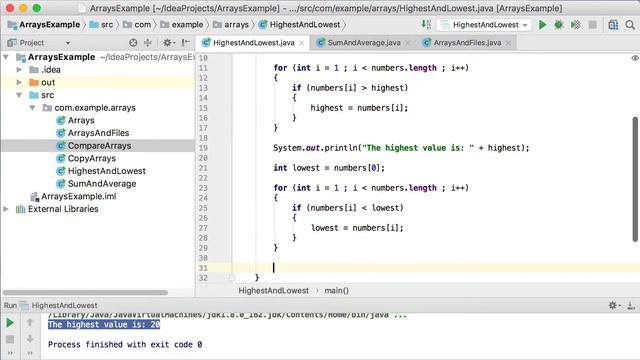
Task: Click output text 'The highest value is: 20'
Action: (104, 324)
